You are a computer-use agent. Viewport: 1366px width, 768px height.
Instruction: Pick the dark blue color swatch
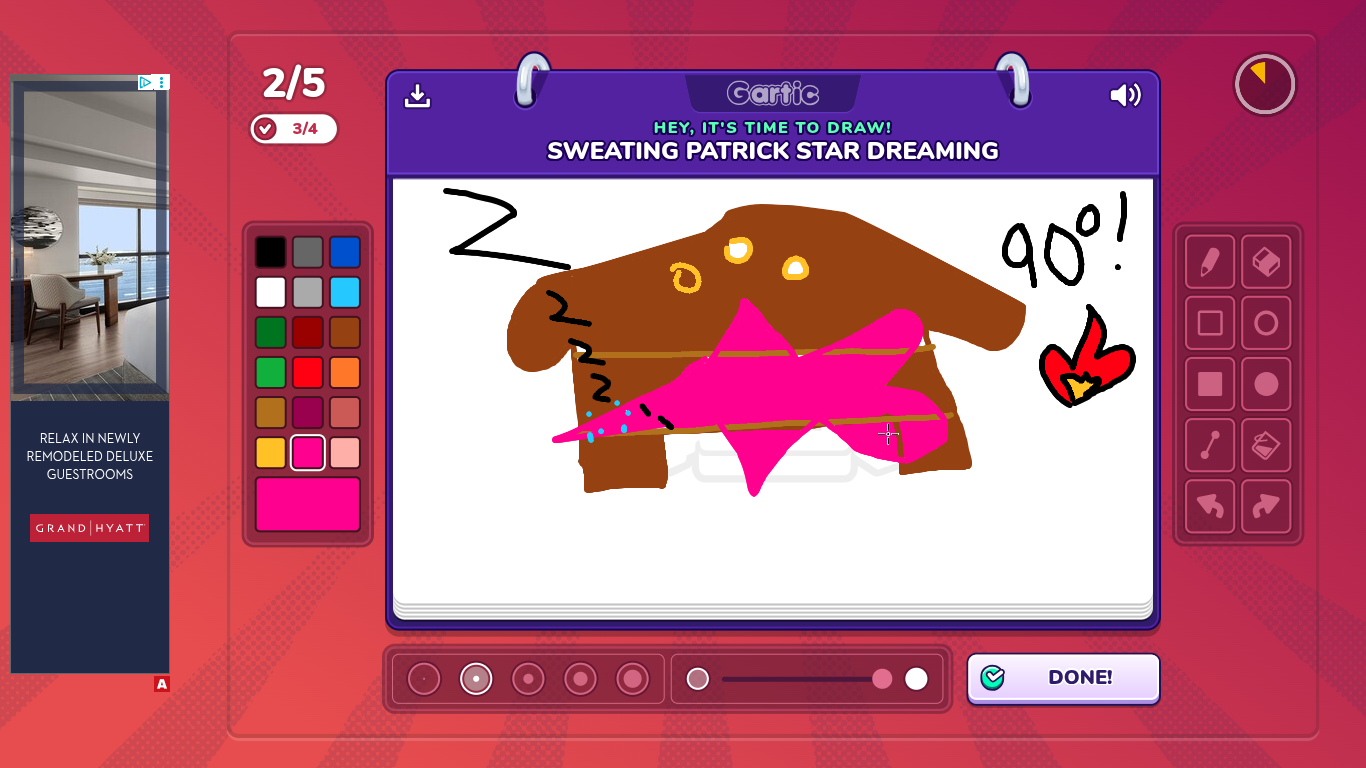(x=345, y=252)
